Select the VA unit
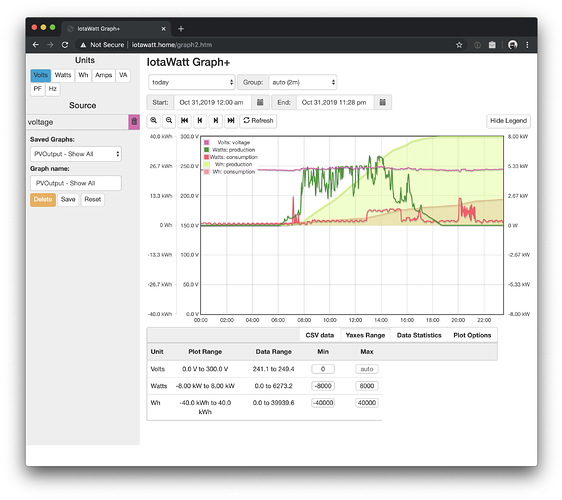562x500 pixels. (x=123, y=75)
